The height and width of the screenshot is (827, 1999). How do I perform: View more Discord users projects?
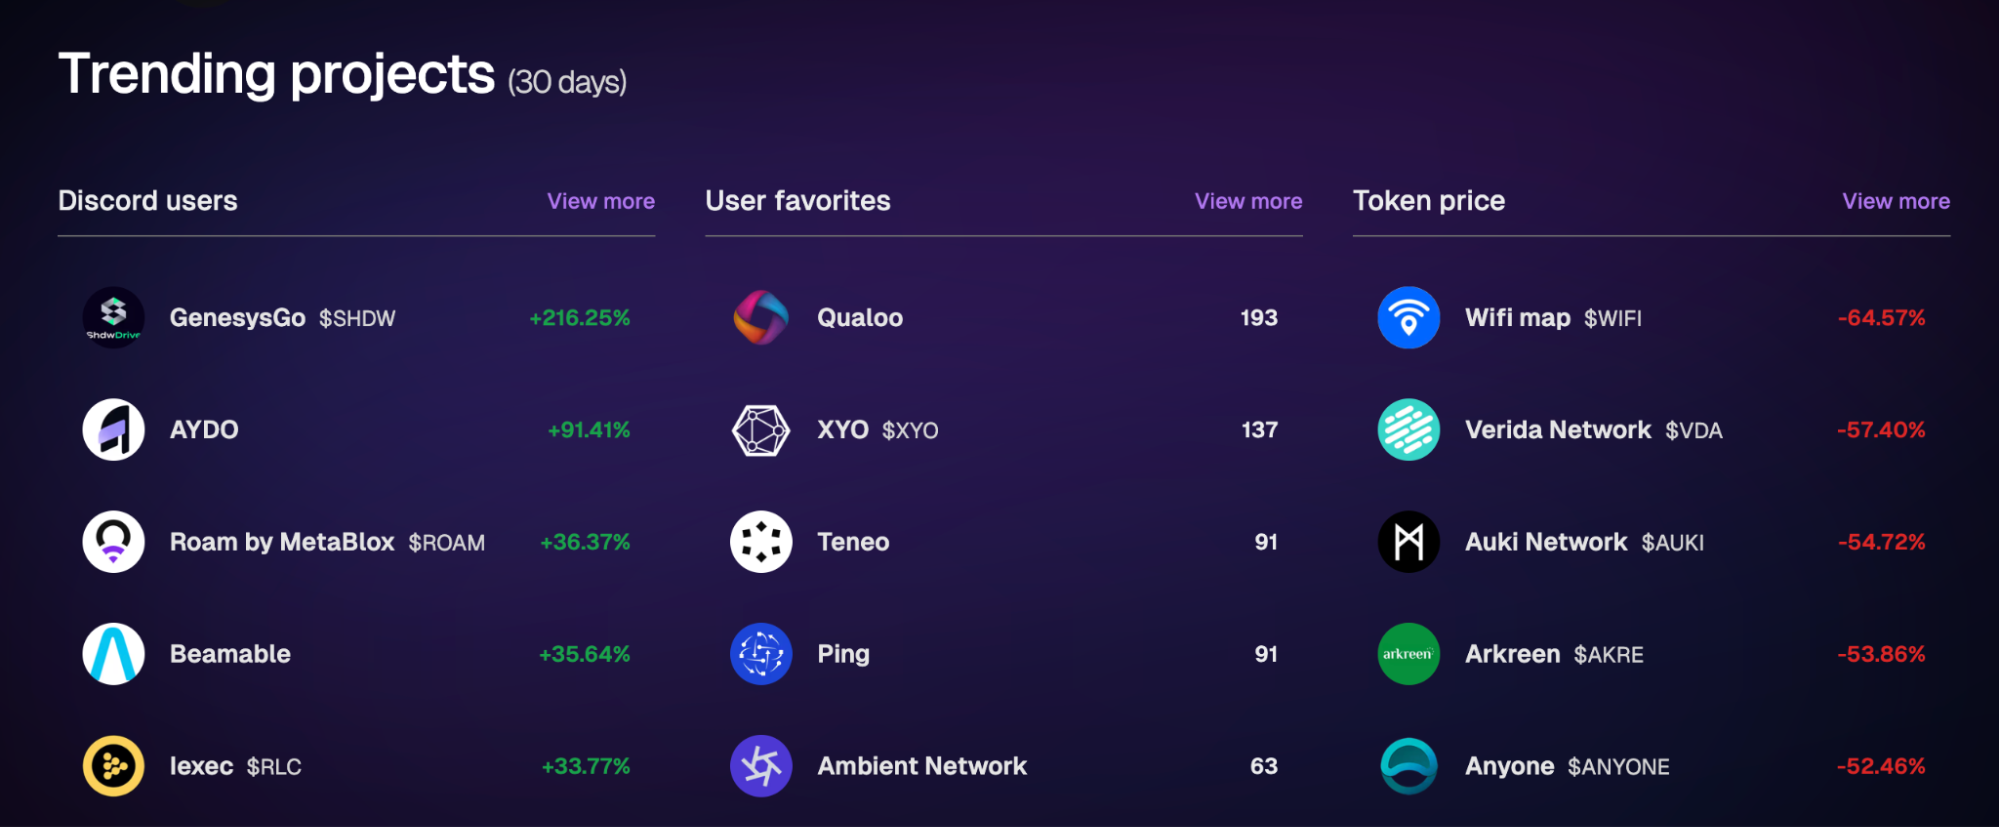coord(601,201)
